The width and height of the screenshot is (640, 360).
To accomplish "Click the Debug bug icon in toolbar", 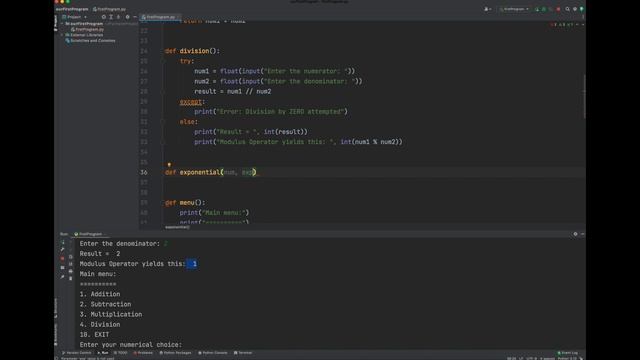I will point(544,9).
